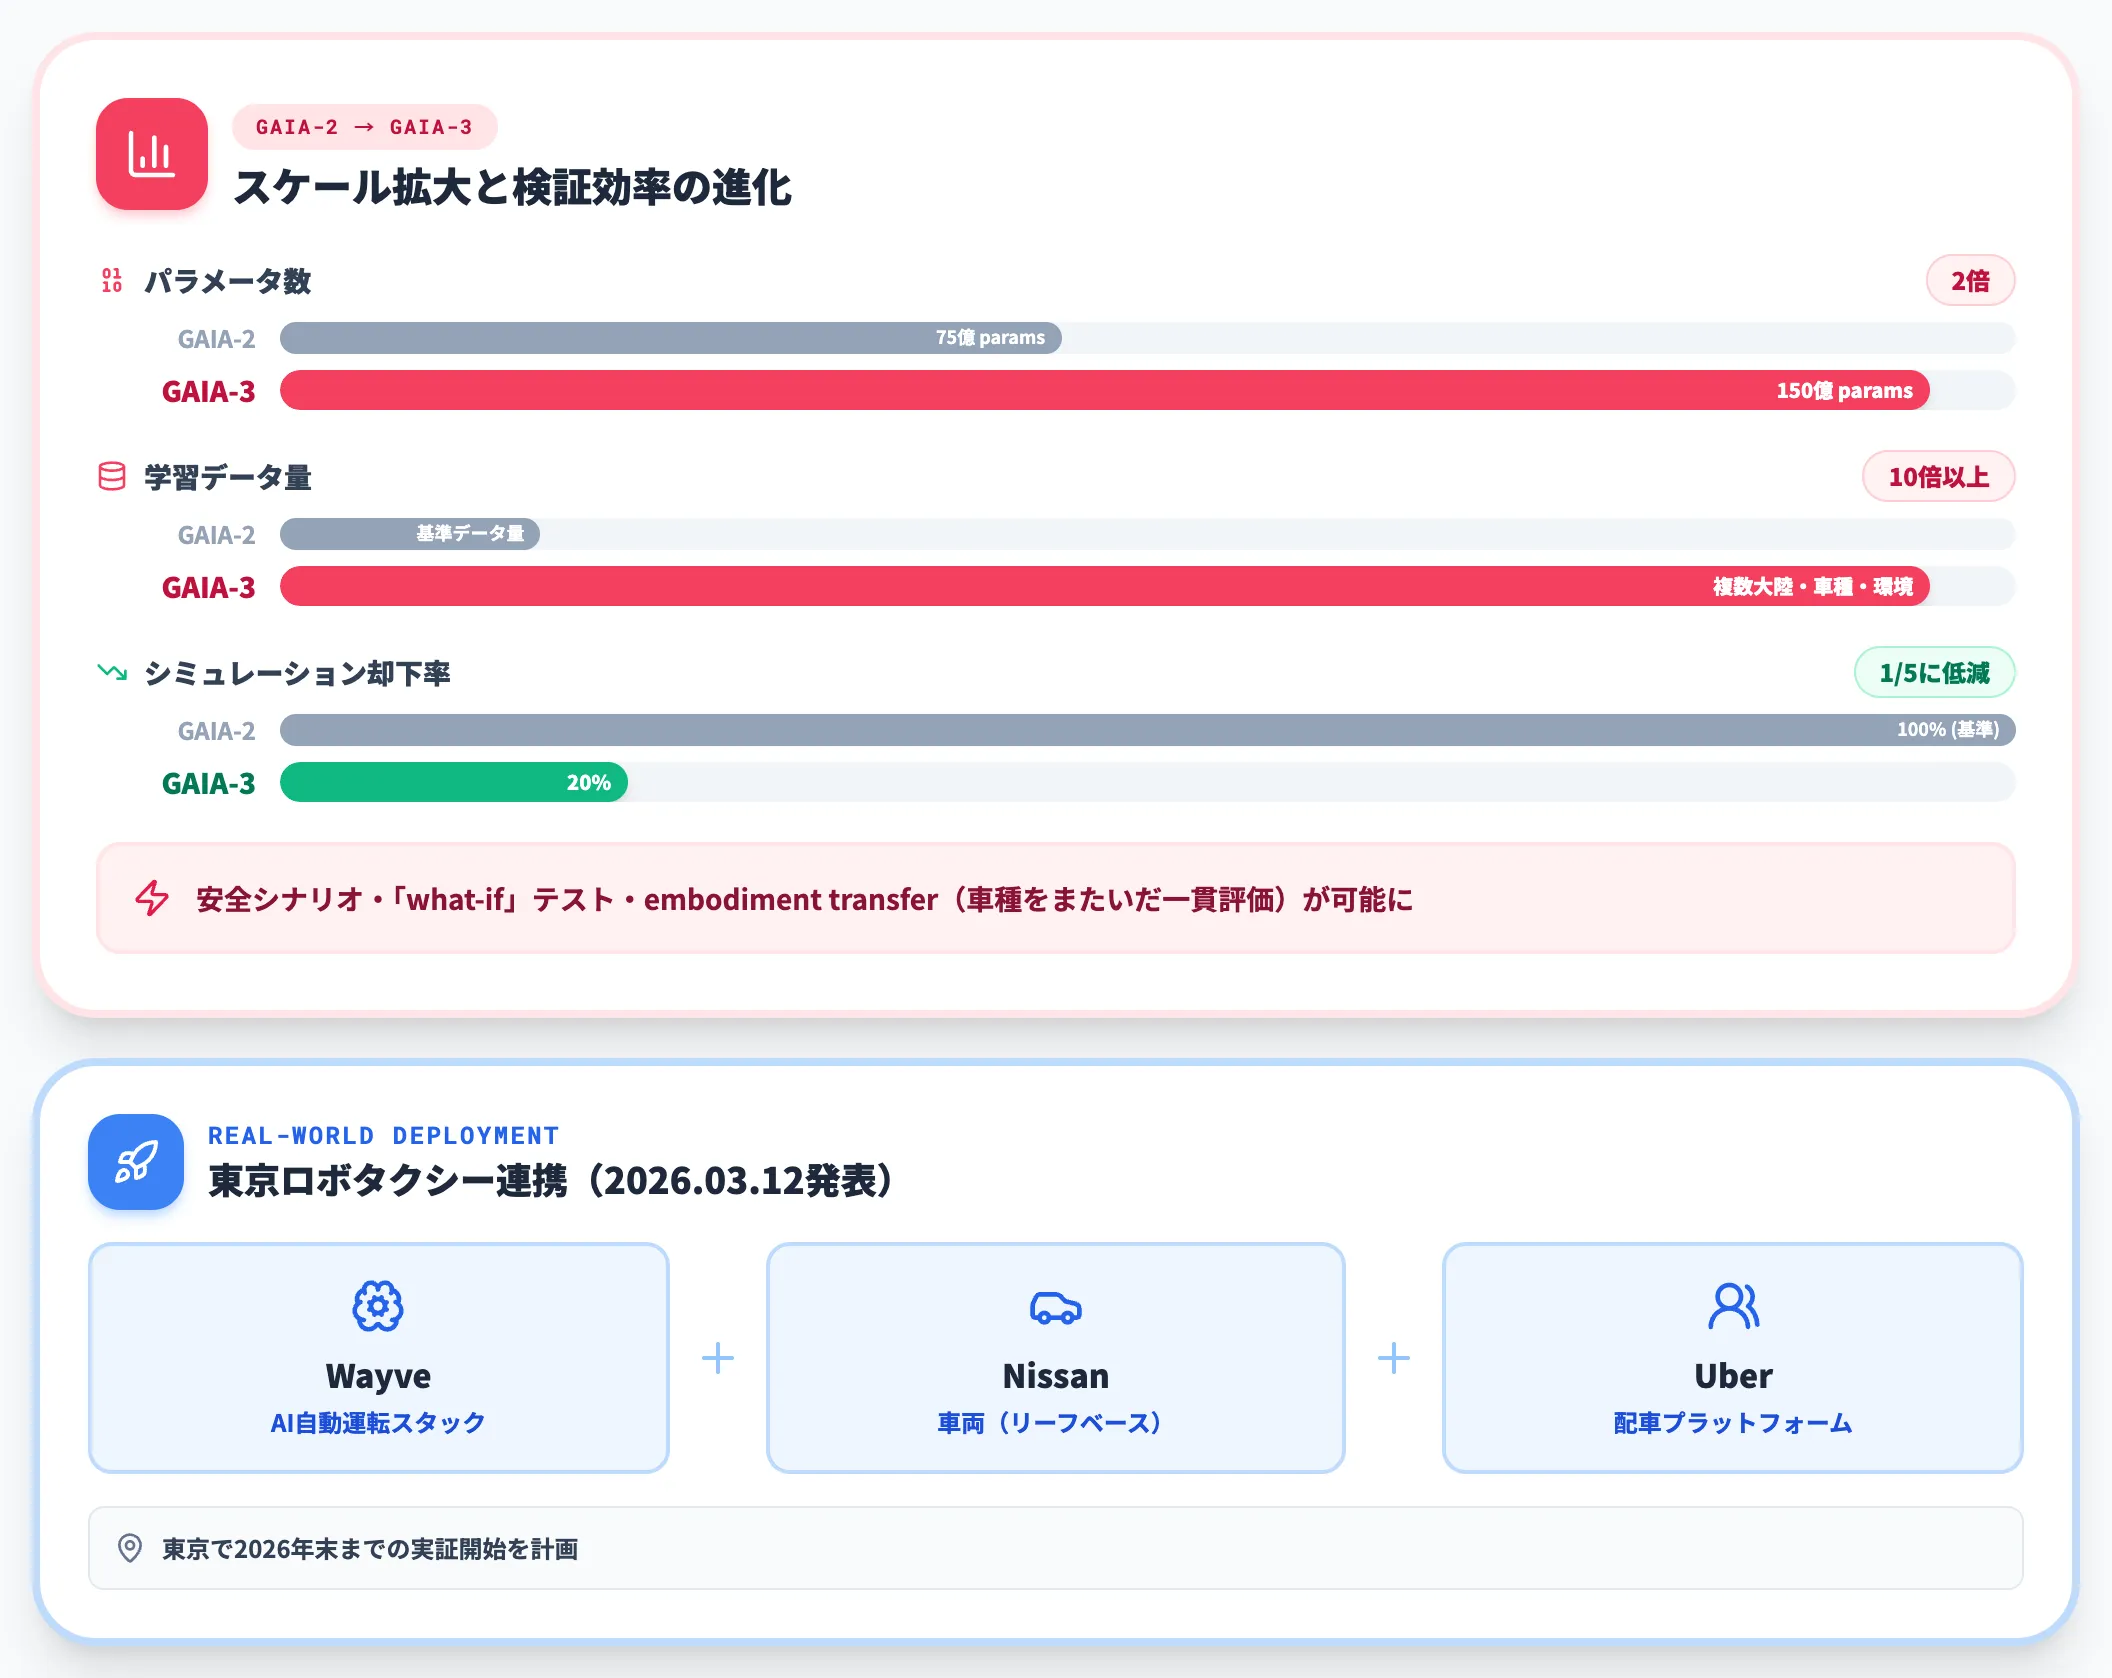Click the 10倍以上 badge
Viewport: 2112px width, 1678px height.
click(x=1938, y=477)
